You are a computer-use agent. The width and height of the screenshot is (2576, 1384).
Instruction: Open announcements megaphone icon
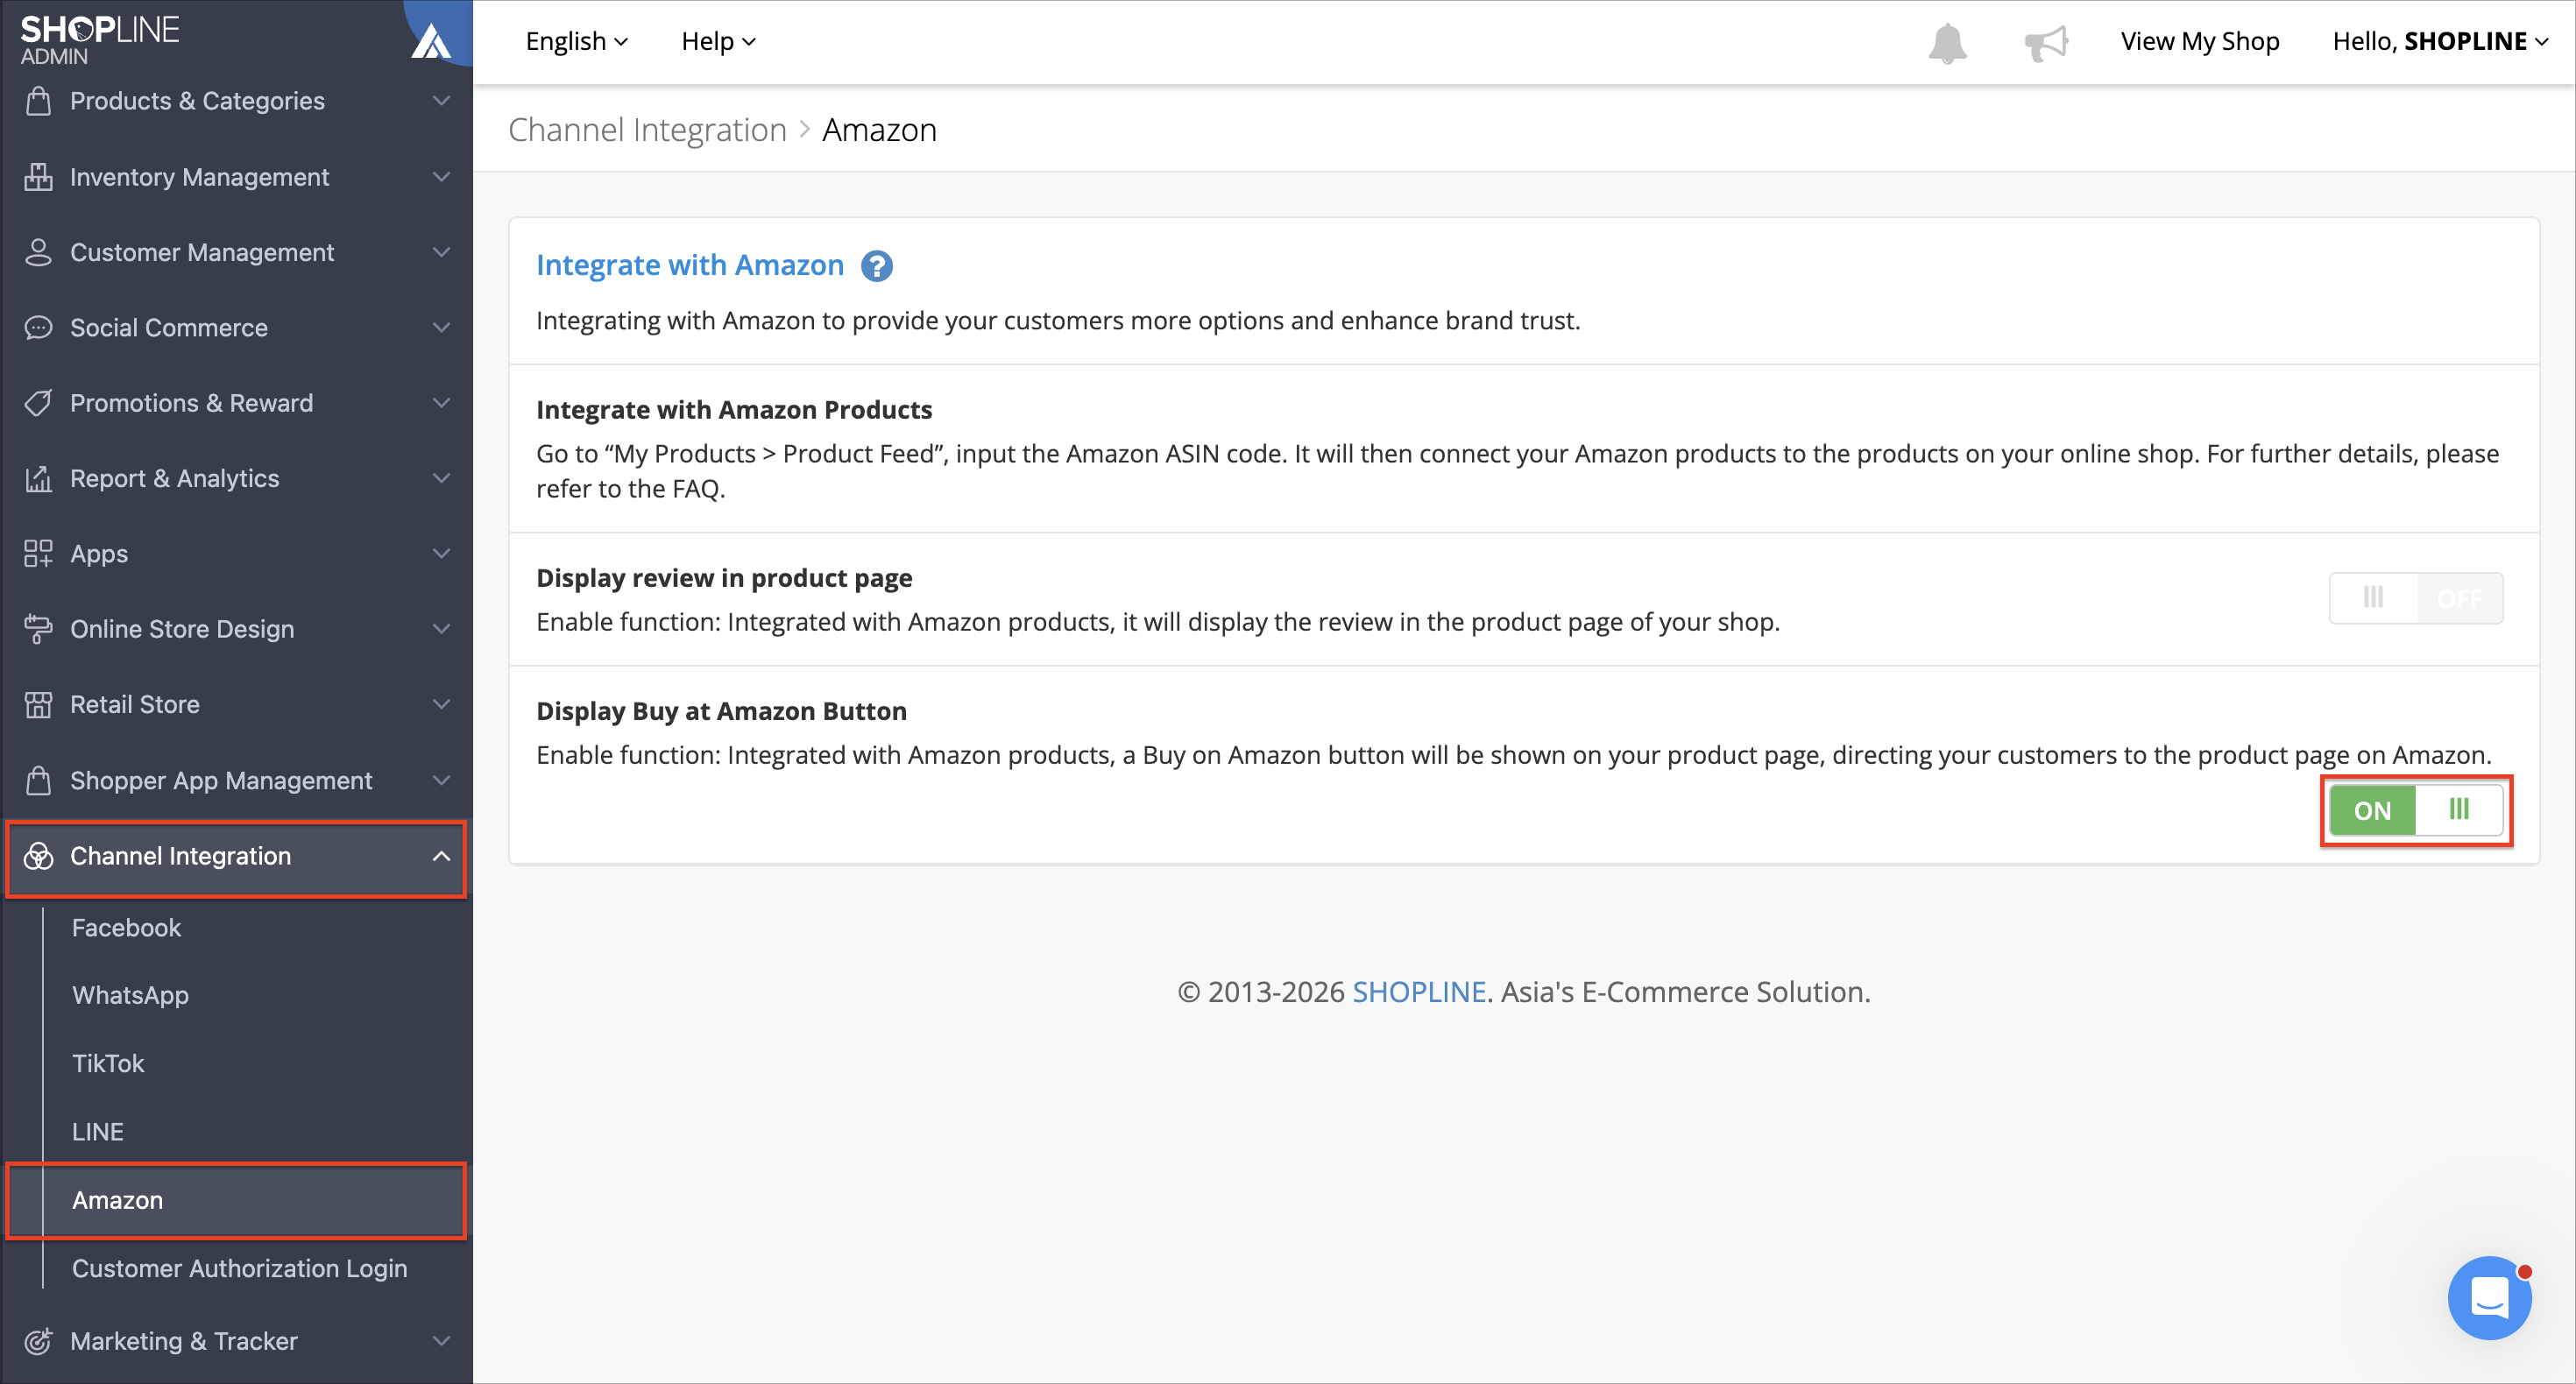pos(2046,43)
